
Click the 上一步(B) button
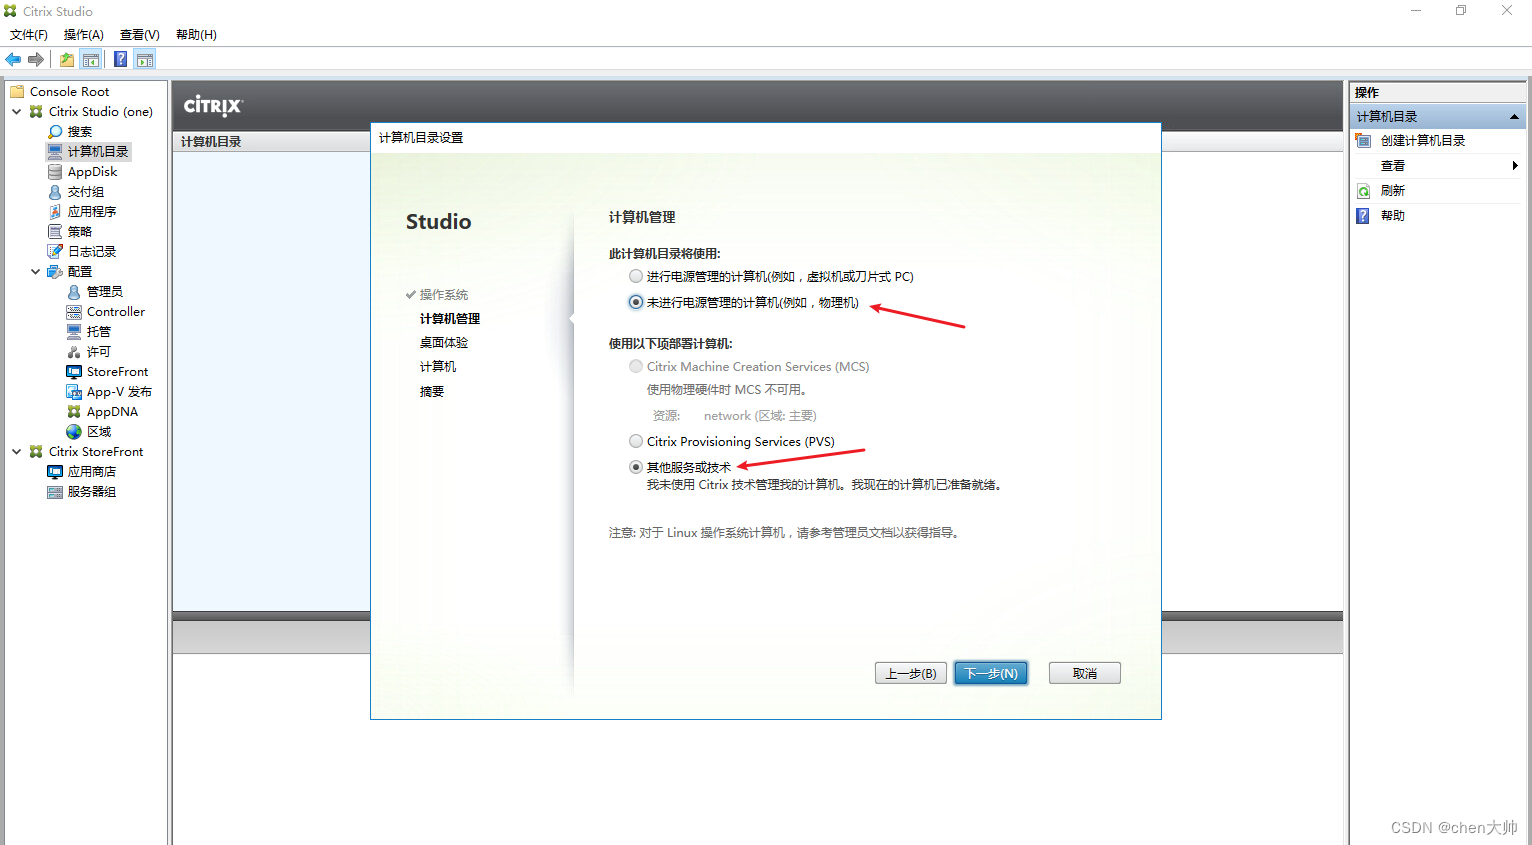(x=911, y=673)
